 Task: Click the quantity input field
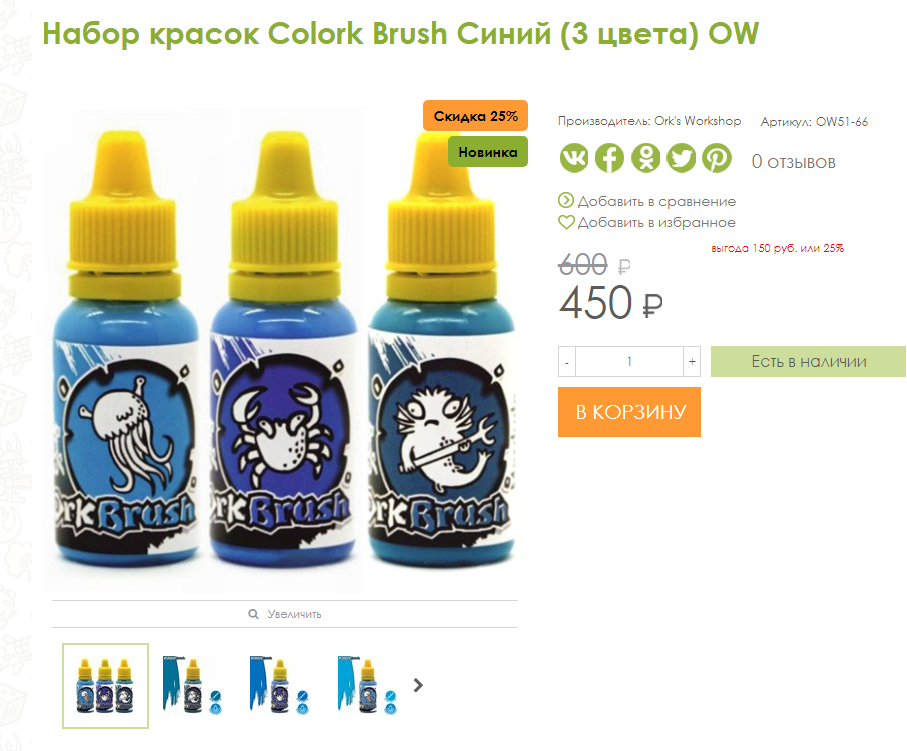(x=629, y=362)
